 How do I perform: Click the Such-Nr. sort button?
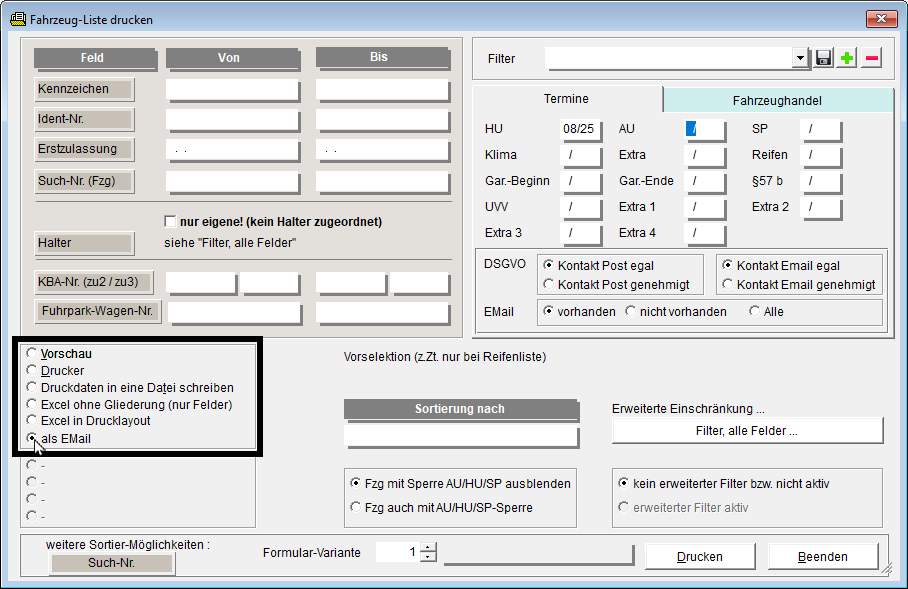pyautogui.click(x=111, y=563)
